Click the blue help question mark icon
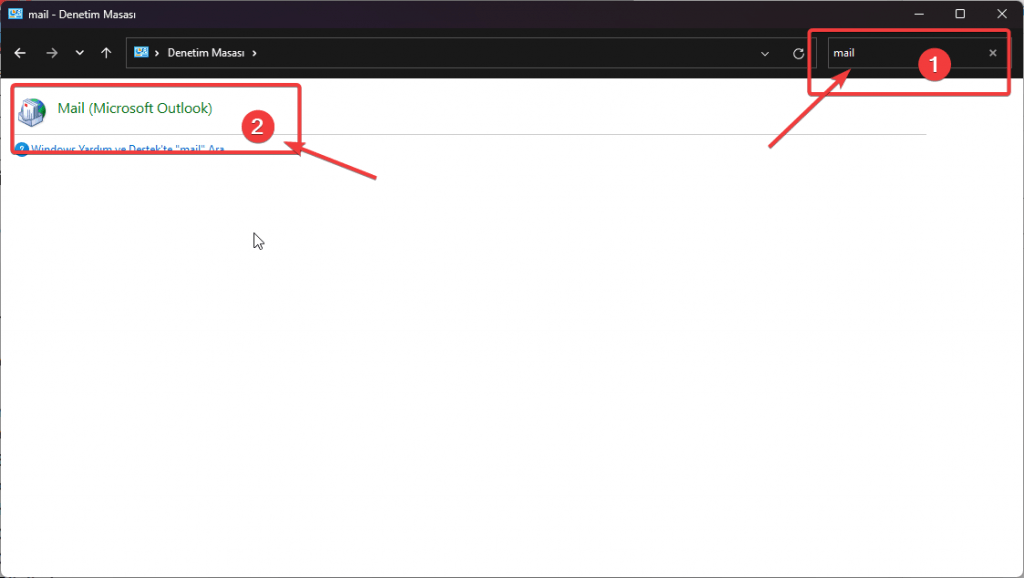Image resolution: width=1024 pixels, height=578 pixels. click(22, 149)
